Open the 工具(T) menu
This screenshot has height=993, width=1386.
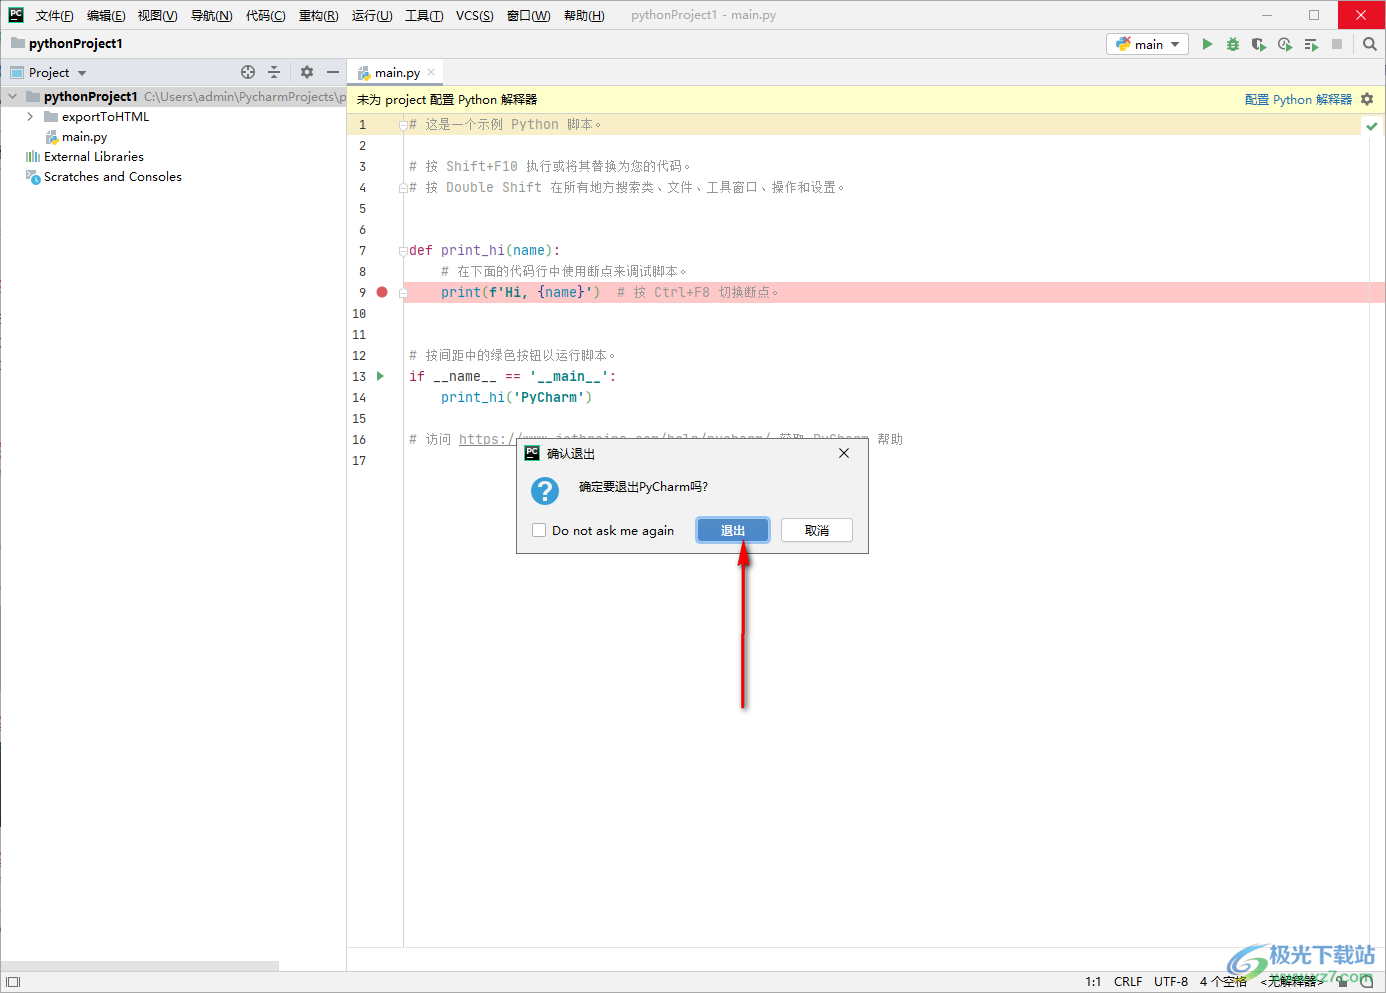click(424, 15)
